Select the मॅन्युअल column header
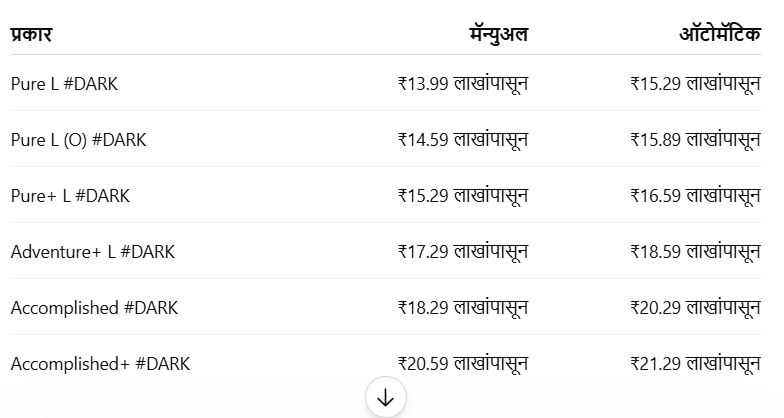 pyautogui.click(x=498, y=34)
